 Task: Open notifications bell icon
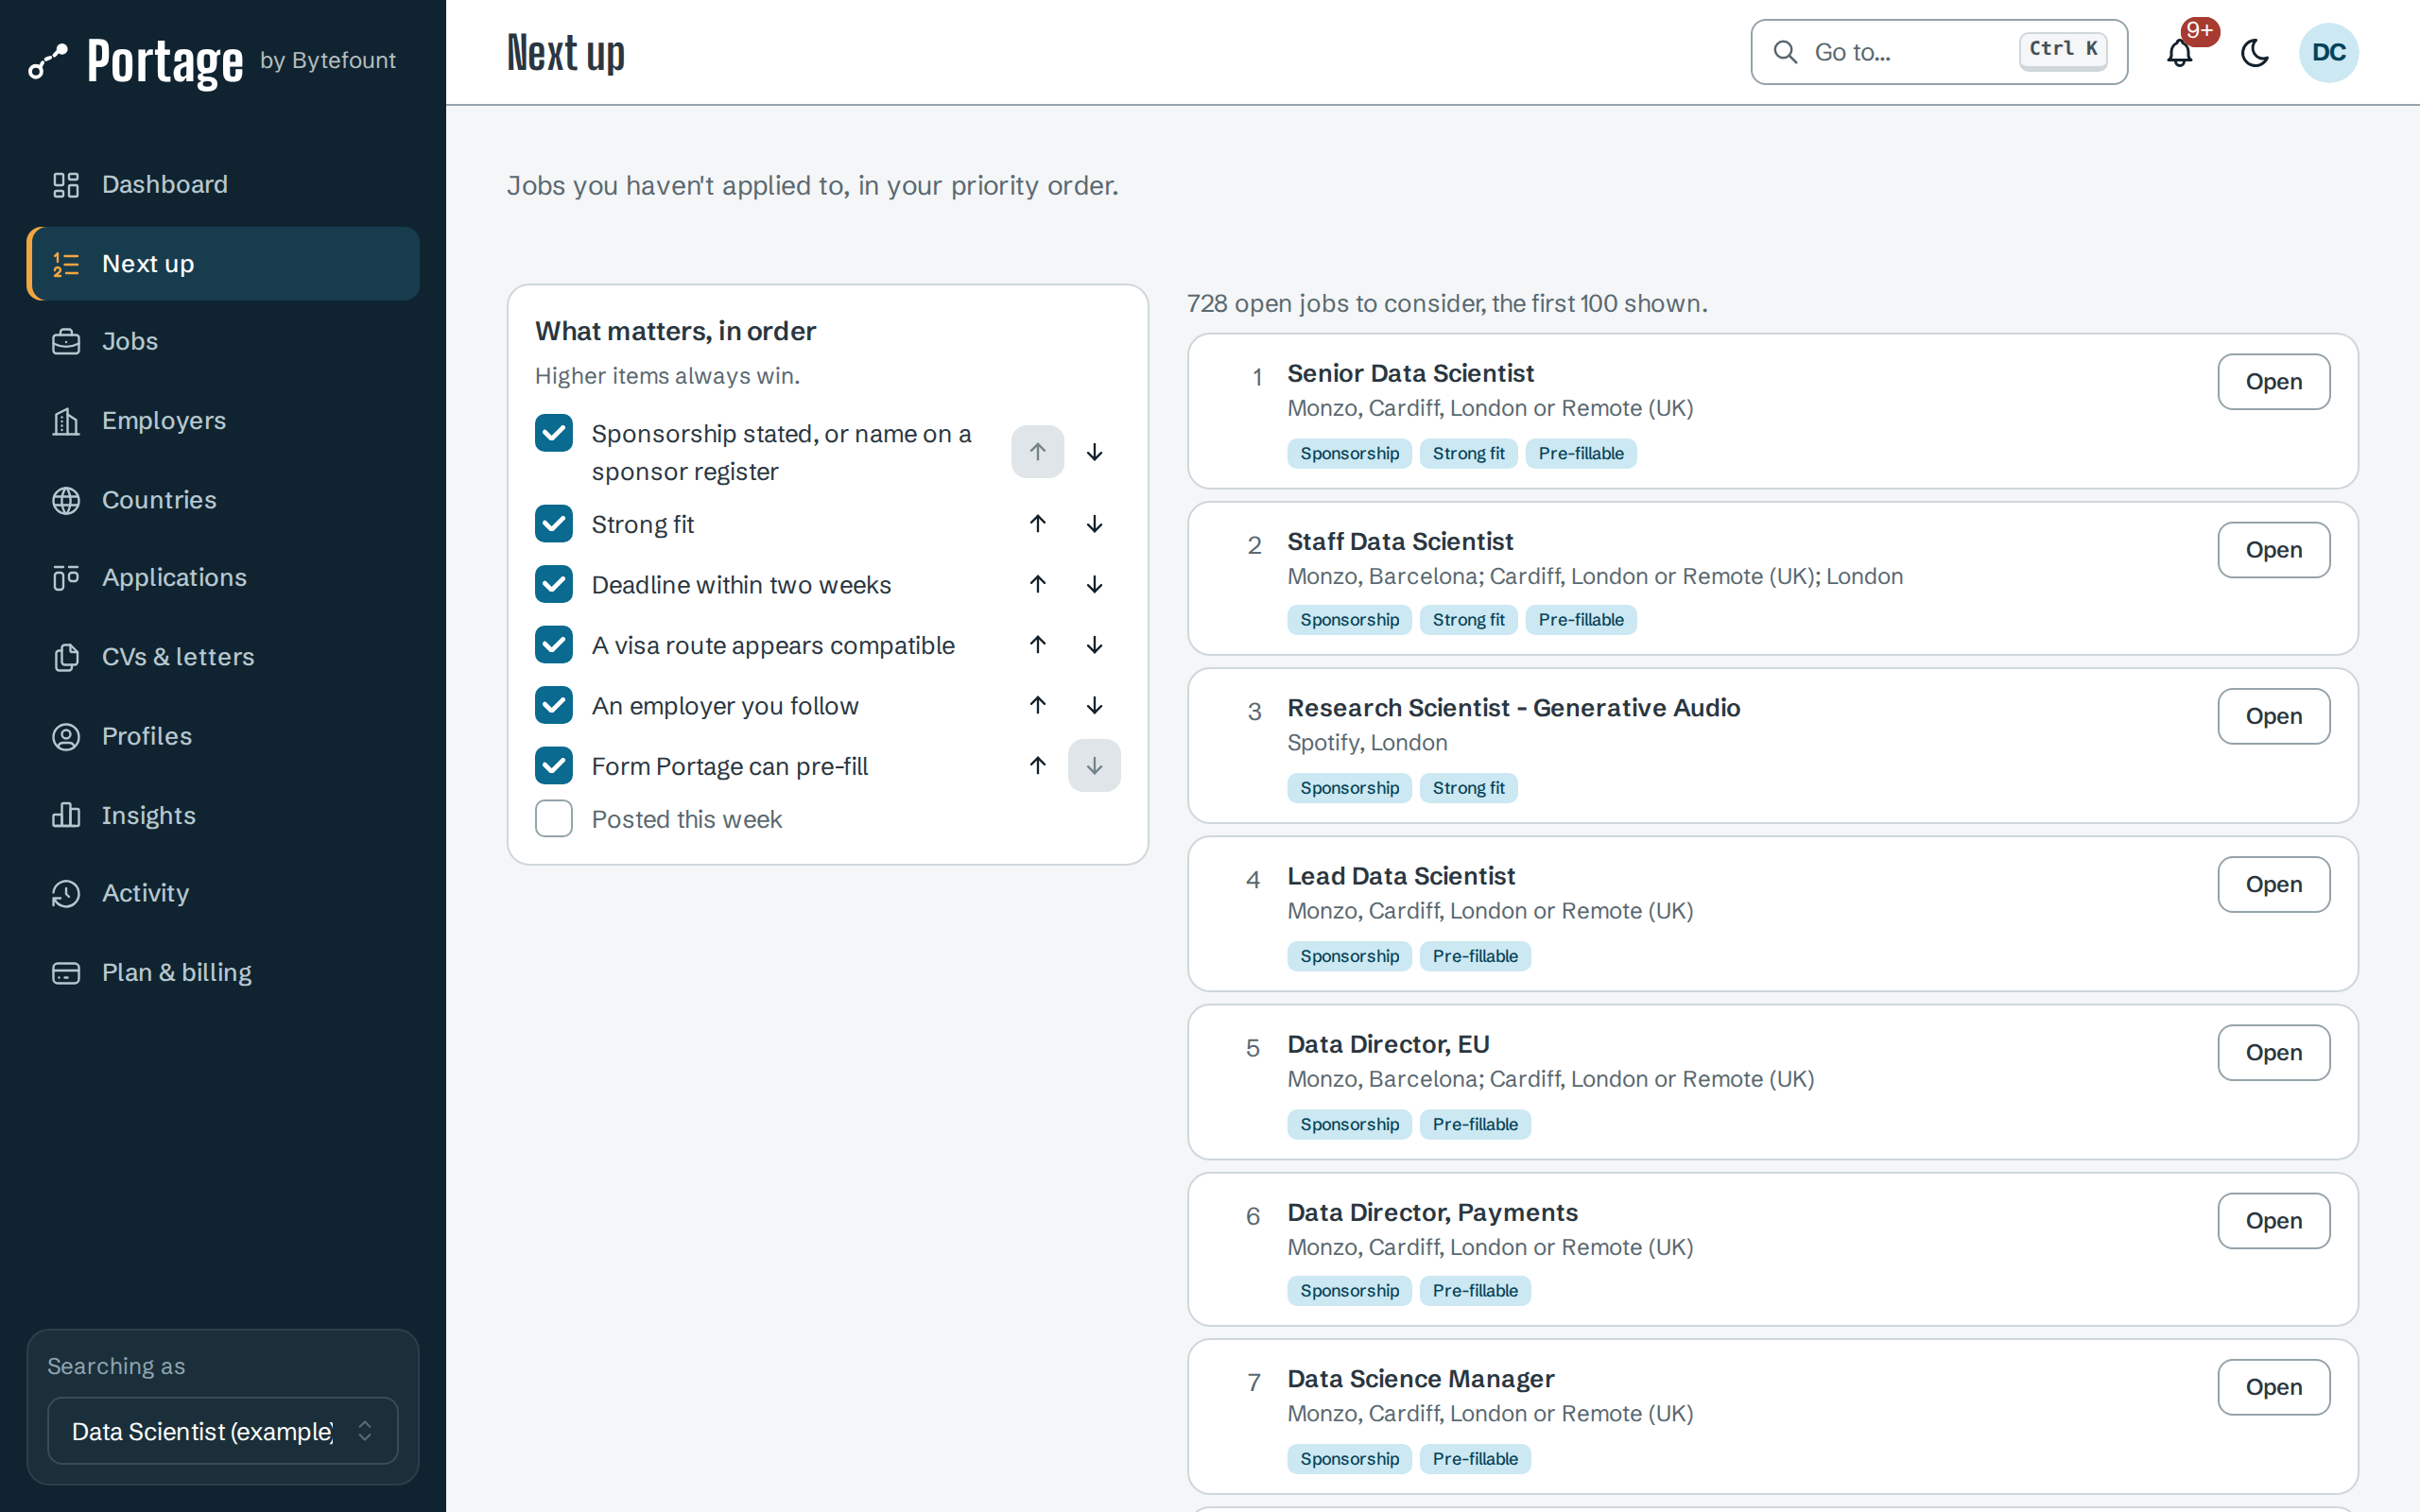pos(2179,53)
